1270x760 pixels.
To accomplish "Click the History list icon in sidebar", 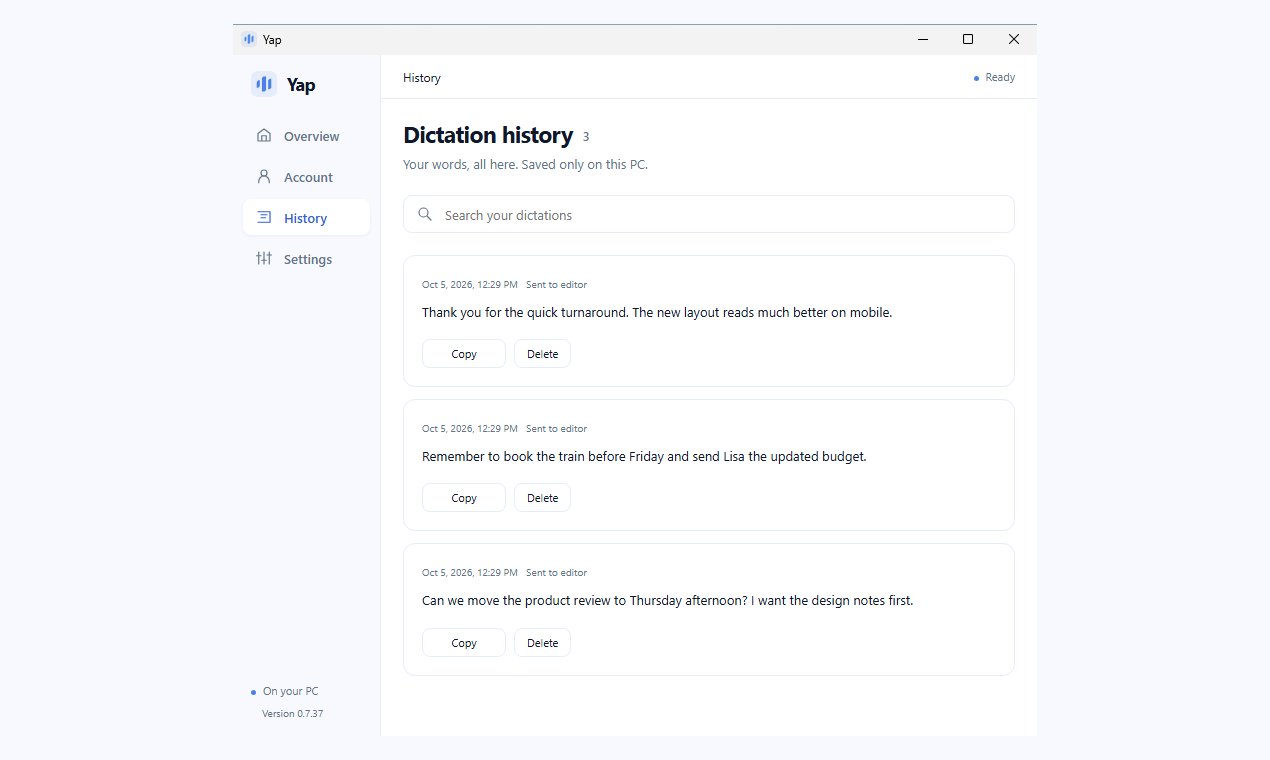I will [264, 218].
